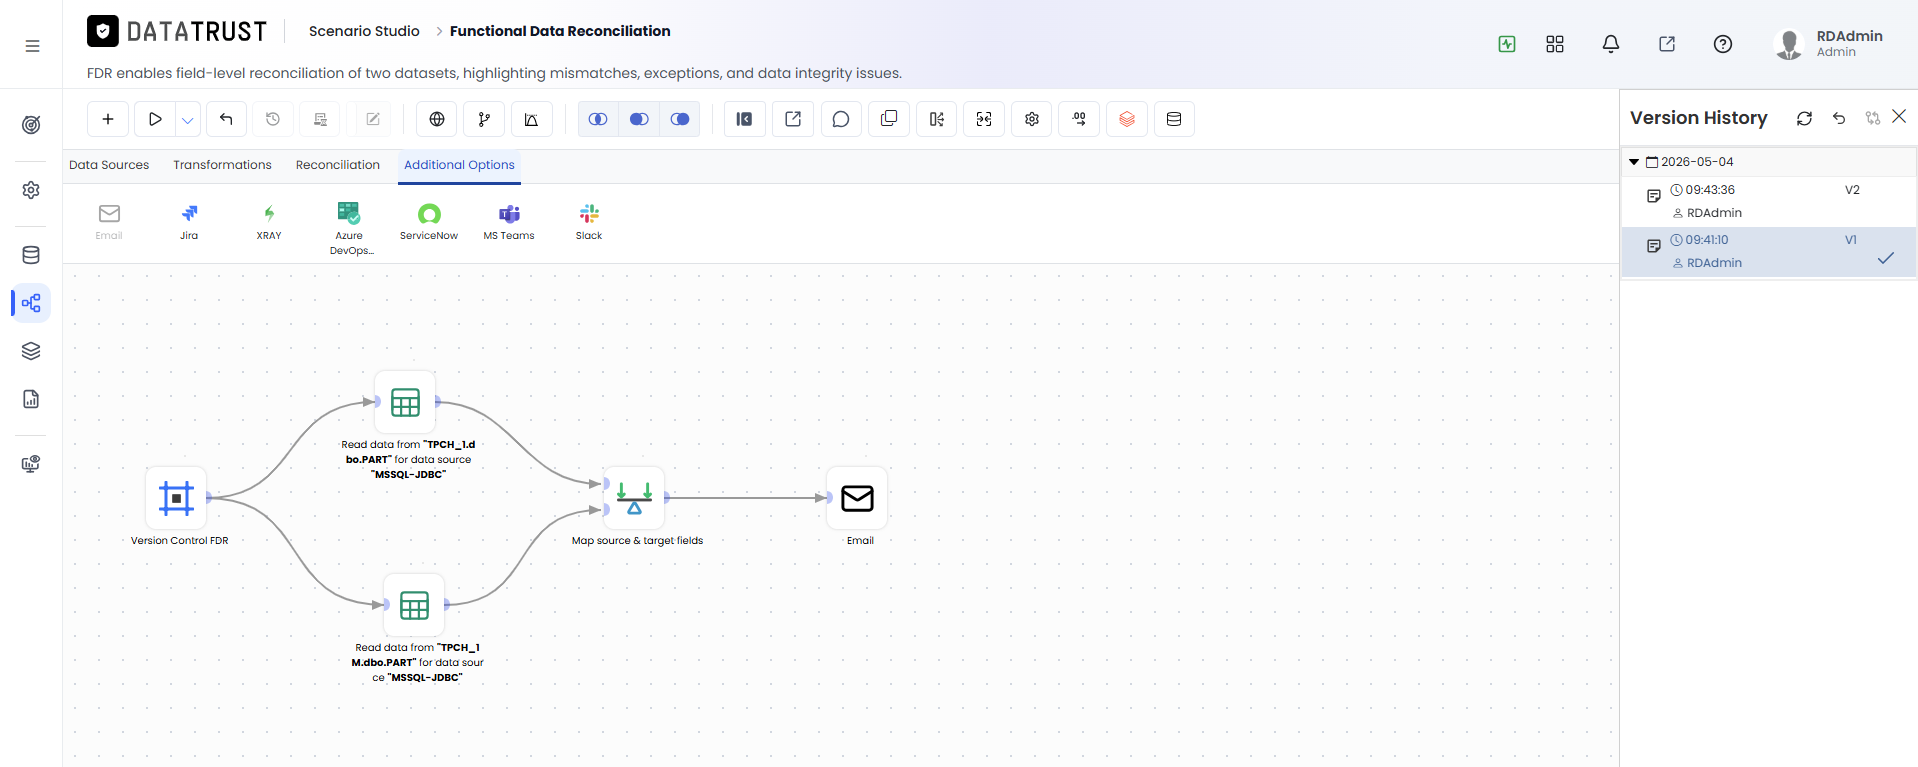Collapse the 2026-05-04 date group
This screenshot has width=1918, height=767.
click(1634, 162)
